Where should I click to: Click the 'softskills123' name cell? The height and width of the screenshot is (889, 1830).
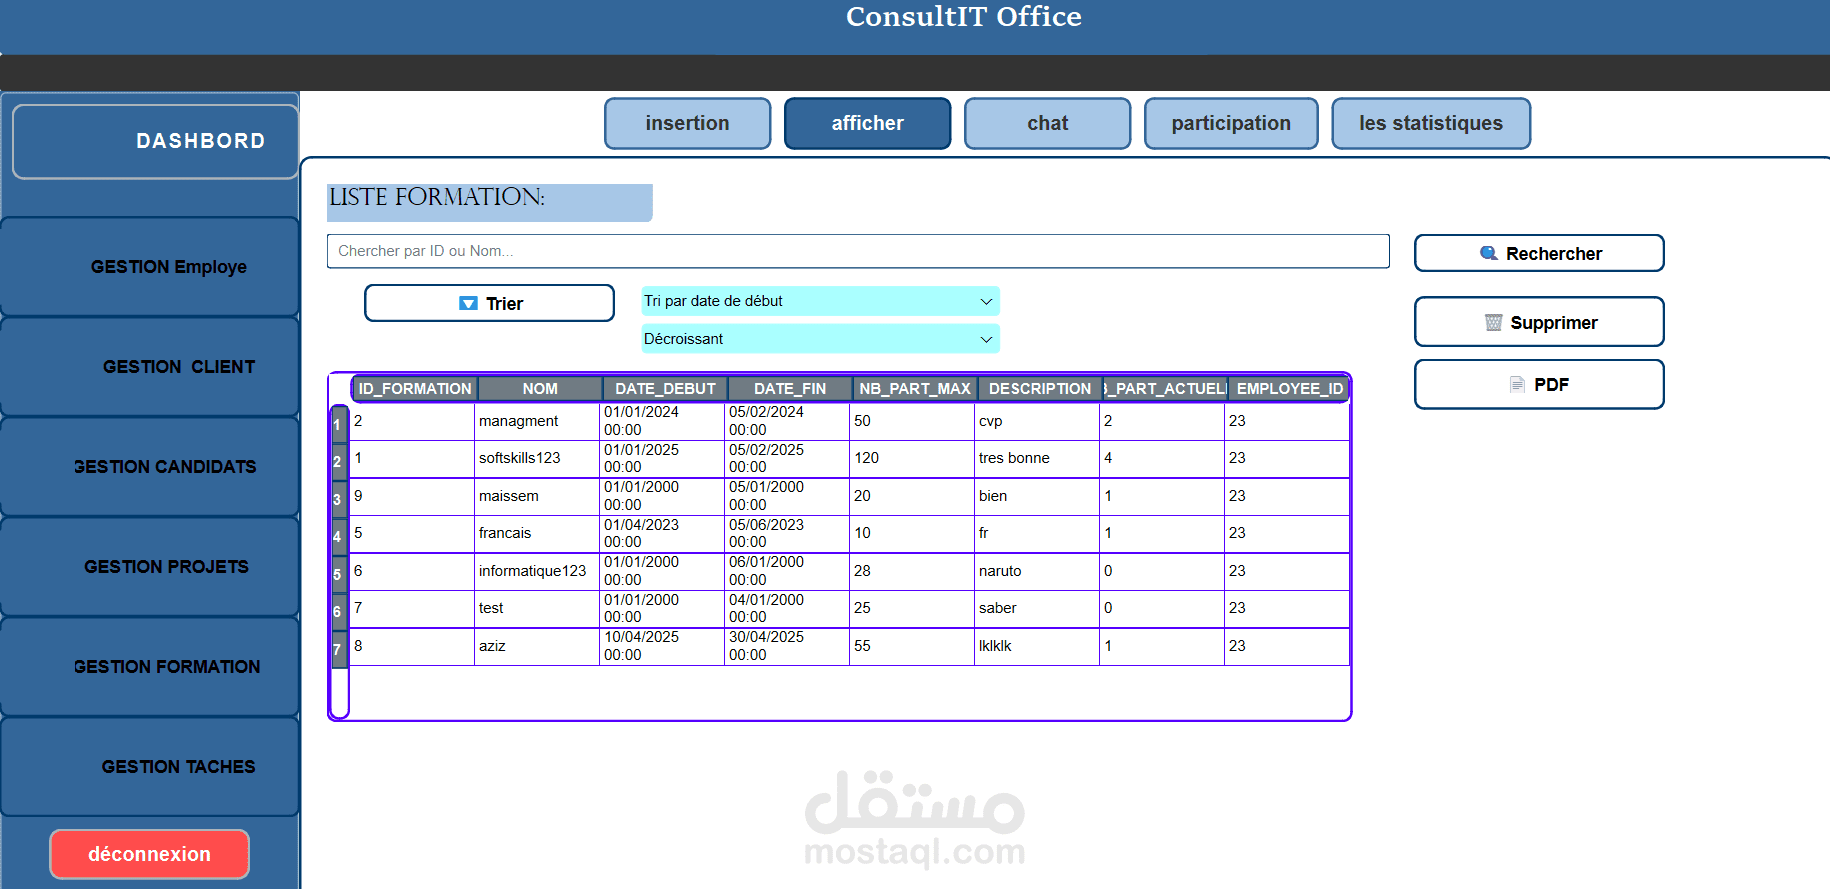point(537,458)
